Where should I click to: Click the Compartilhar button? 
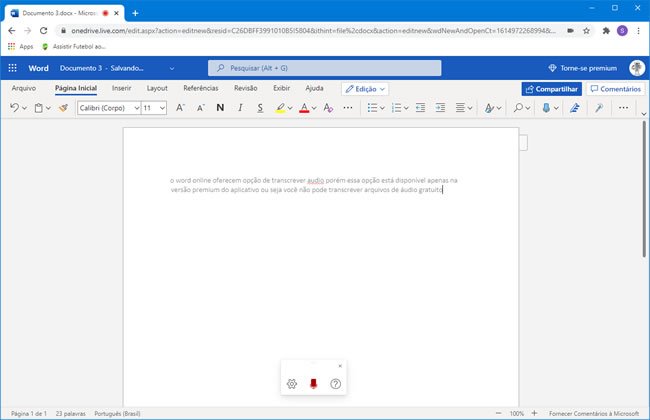point(551,88)
